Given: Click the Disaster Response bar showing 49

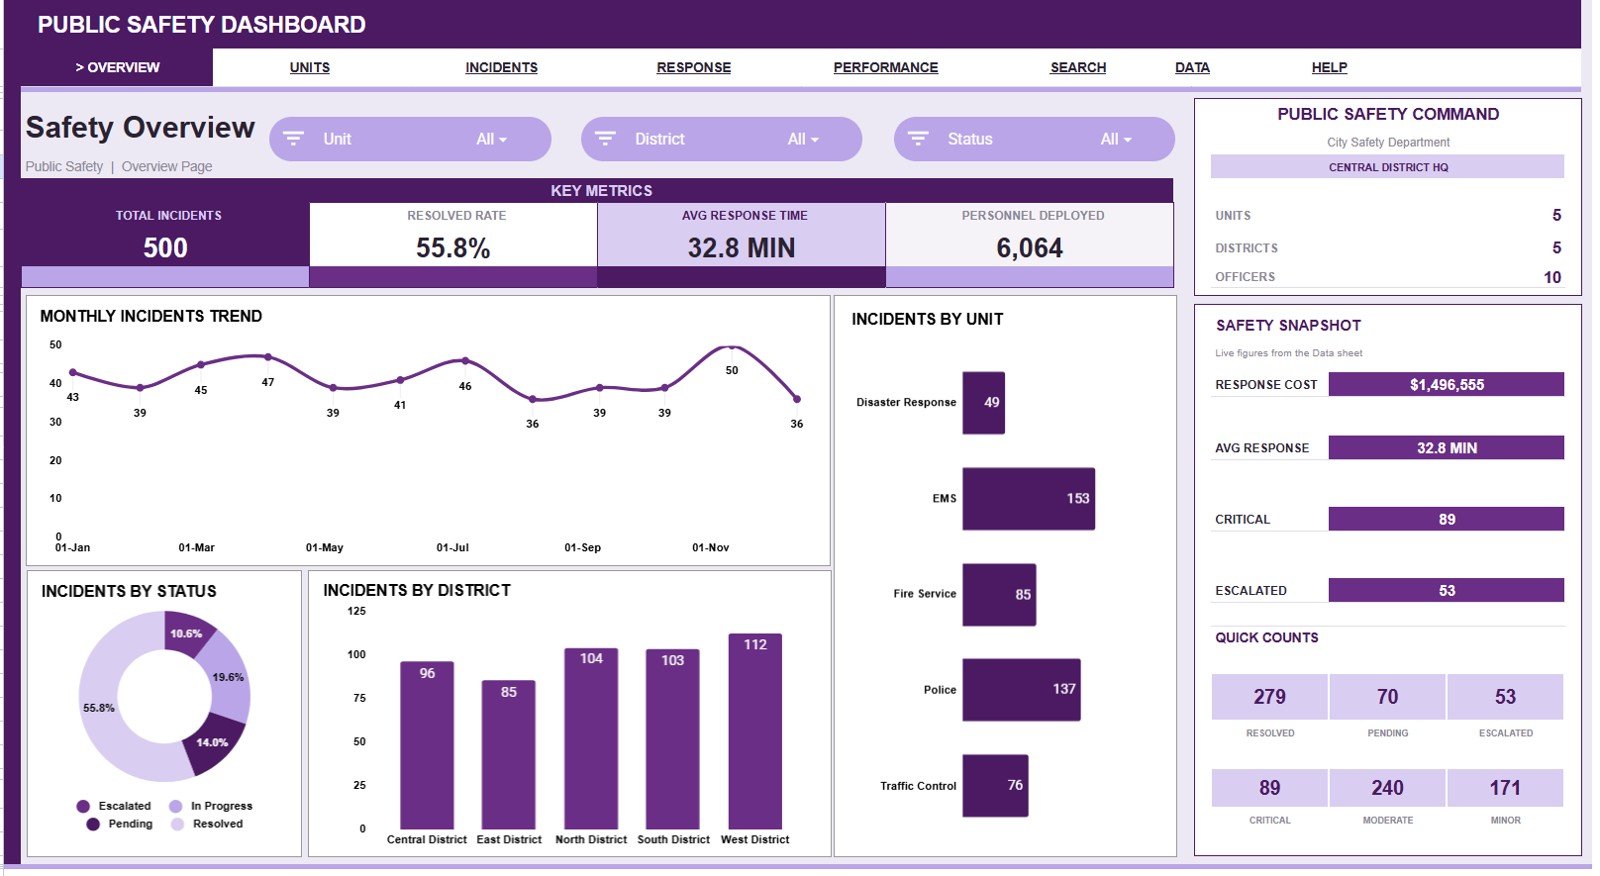Looking at the screenshot, I should pyautogui.click(x=983, y=402).
